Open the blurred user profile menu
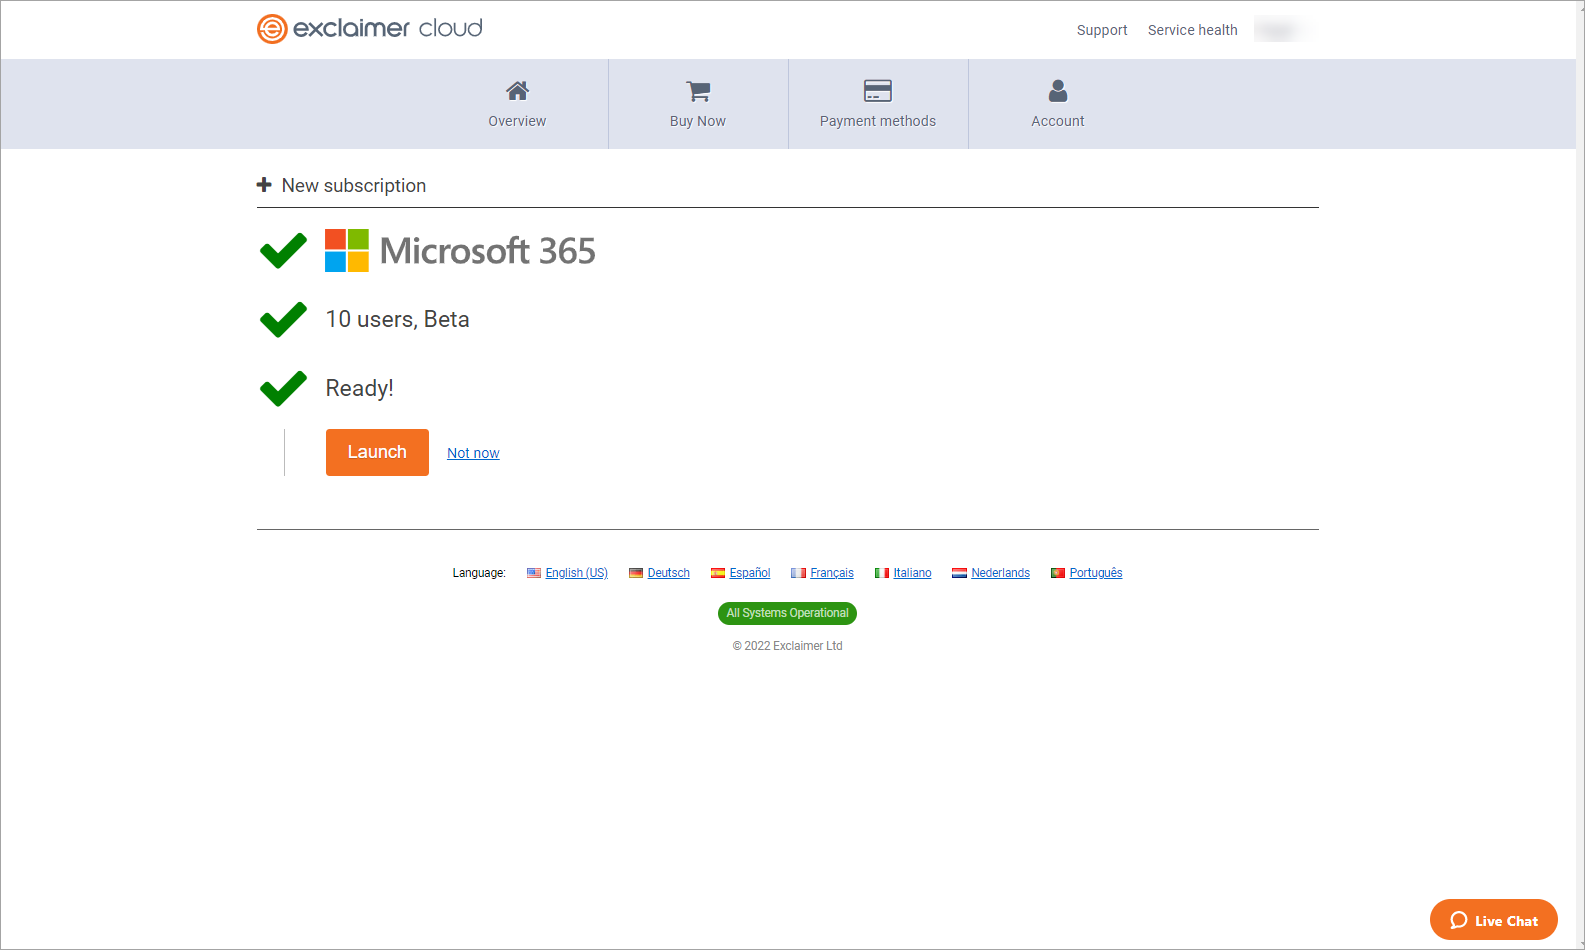Screen dimensions: 1585x950 click(x=1281, y=30)
